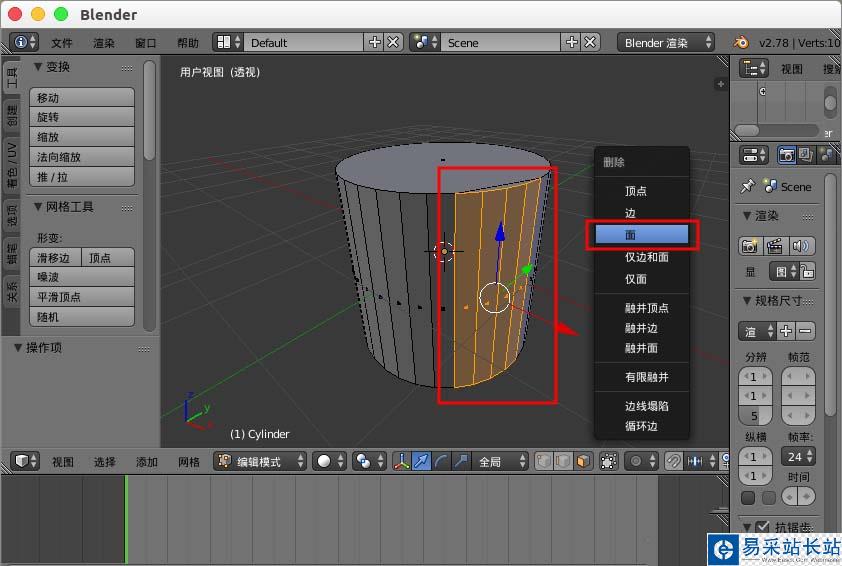Select 循环边 in the delete menu

click(x=641, y=426)
